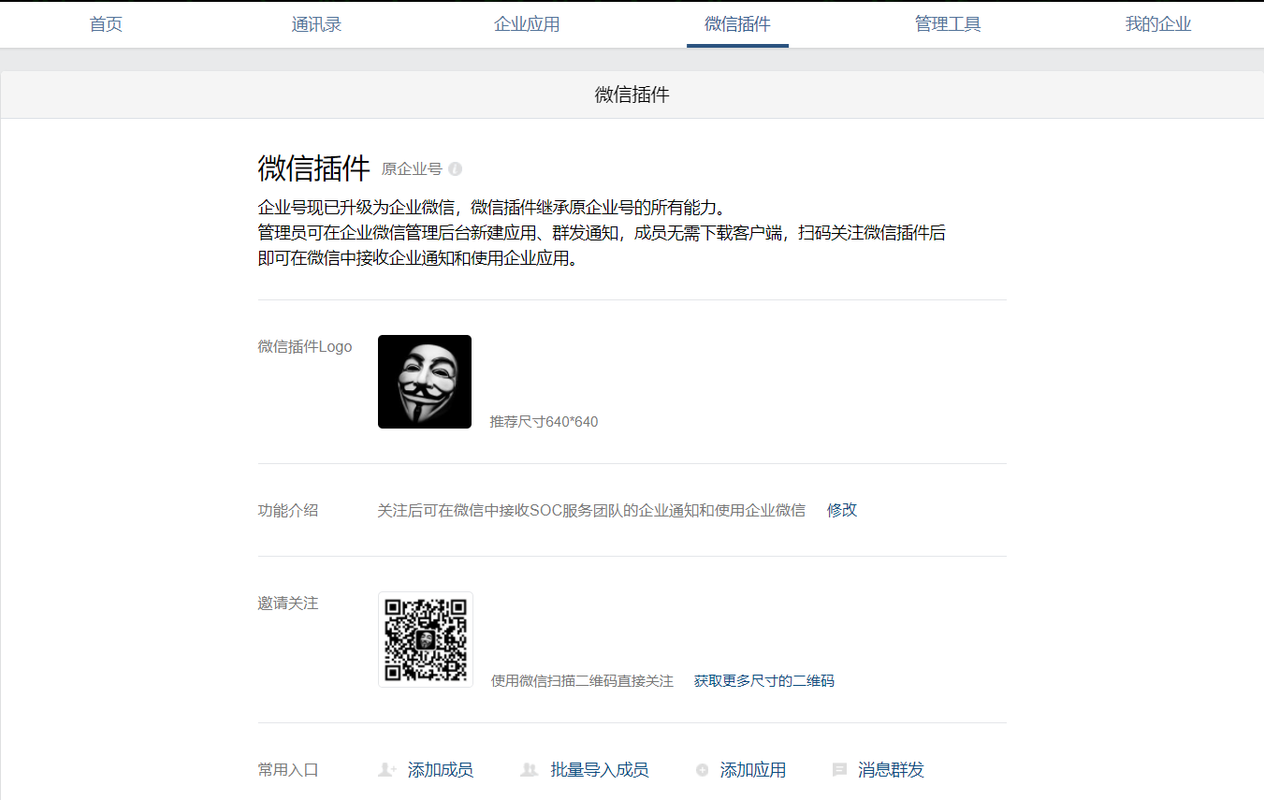1264x800 pixels.
Task: Click the 批量导入成员 group icon
Action: 529,770
